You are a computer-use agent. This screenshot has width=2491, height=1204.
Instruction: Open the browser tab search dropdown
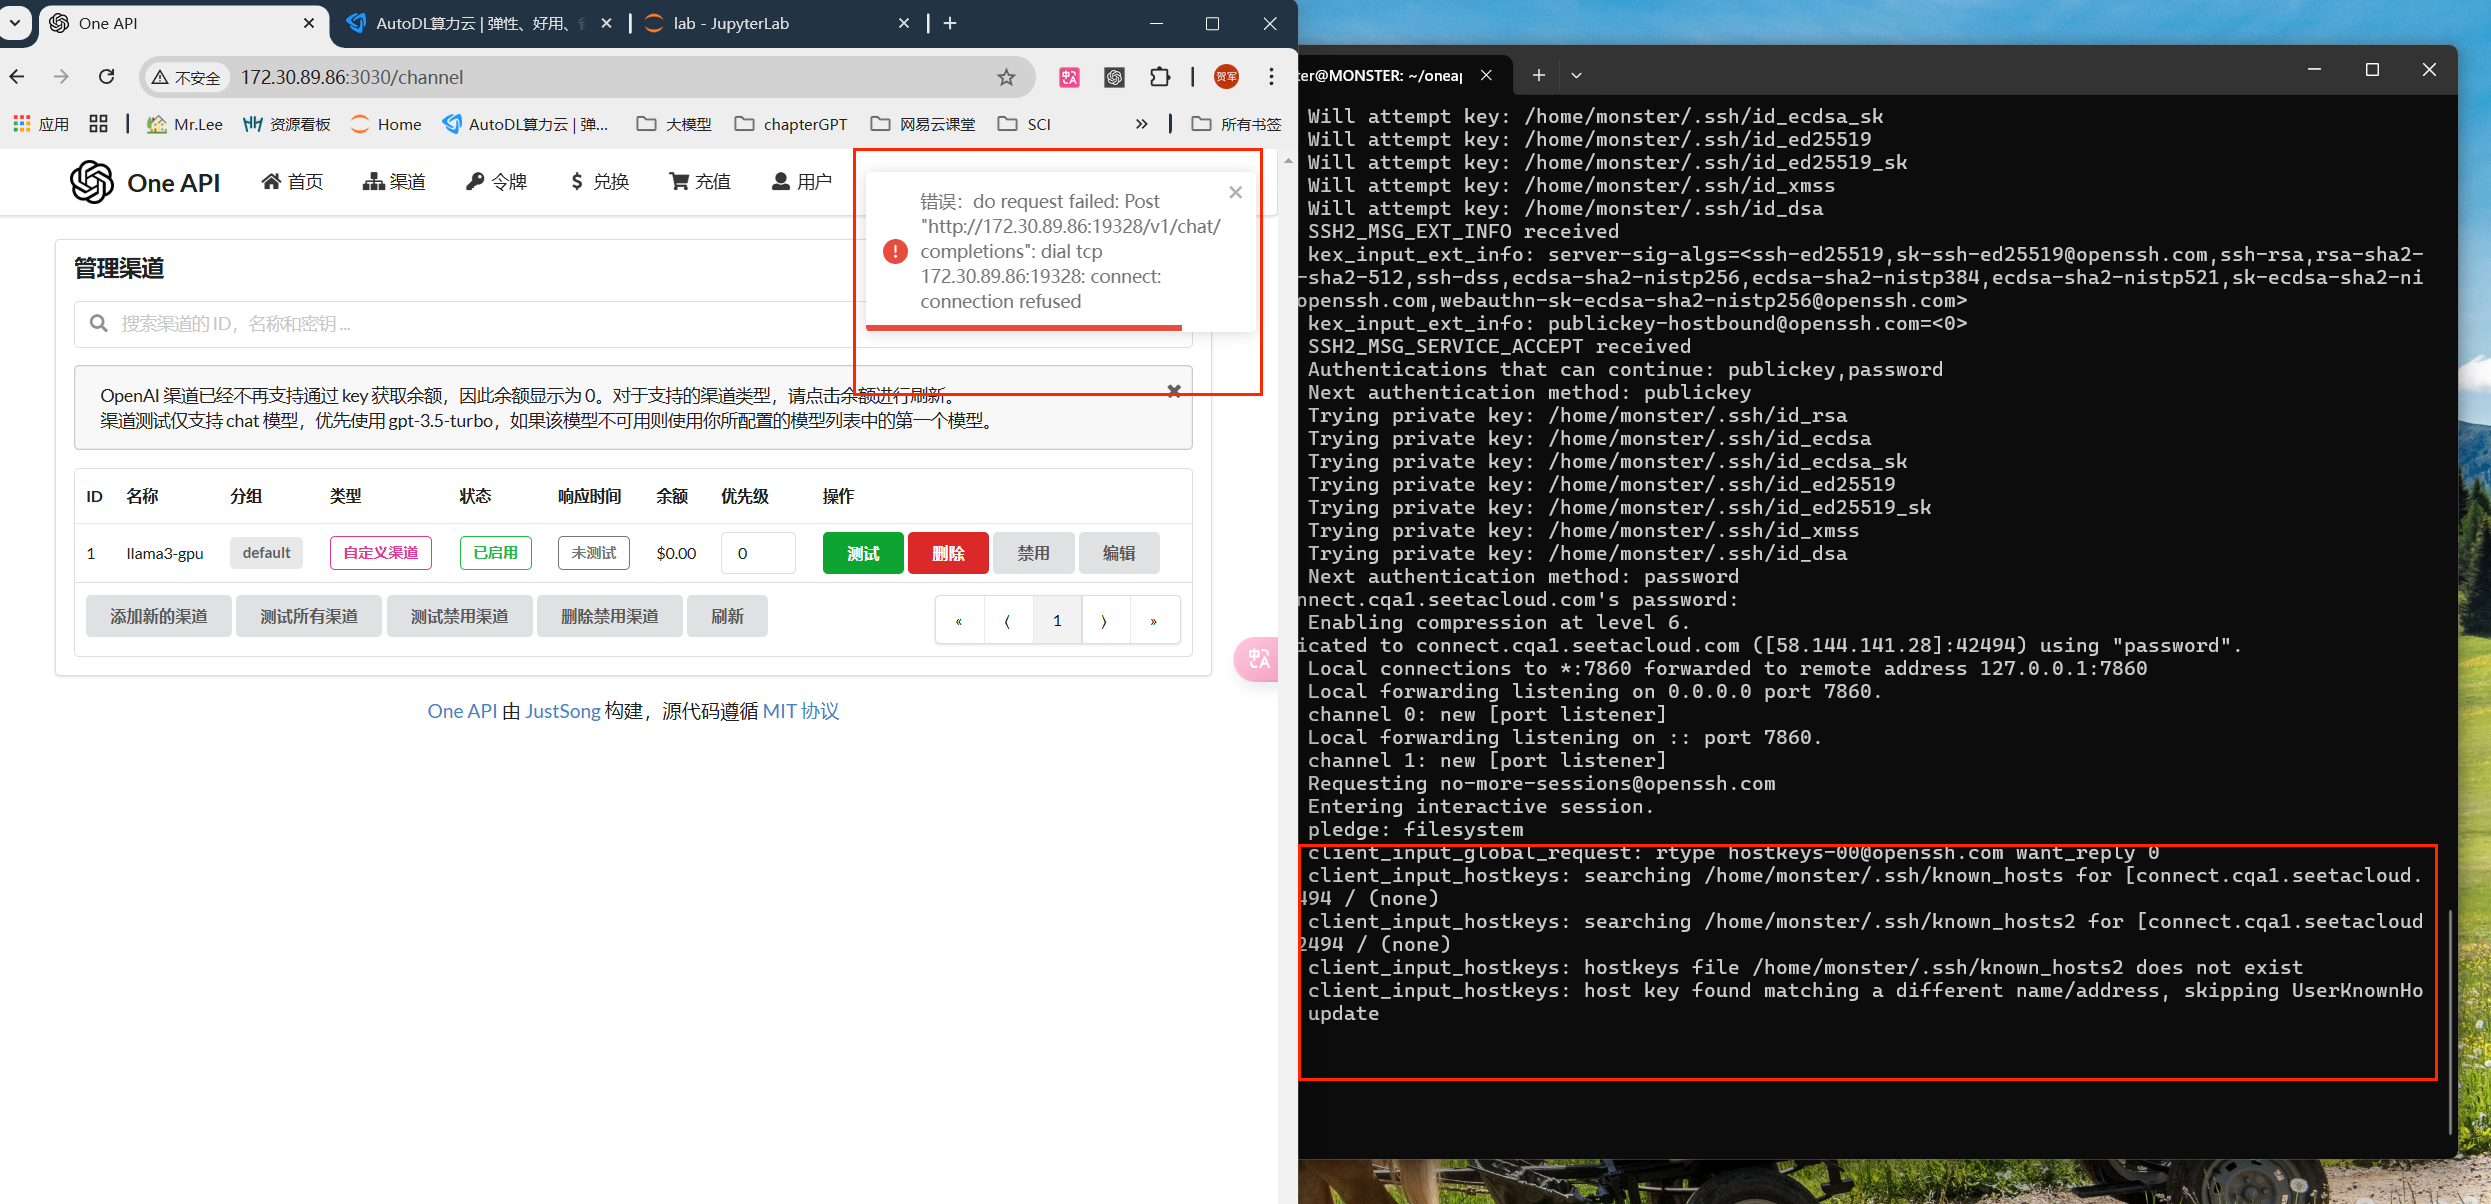click(14, 22)
